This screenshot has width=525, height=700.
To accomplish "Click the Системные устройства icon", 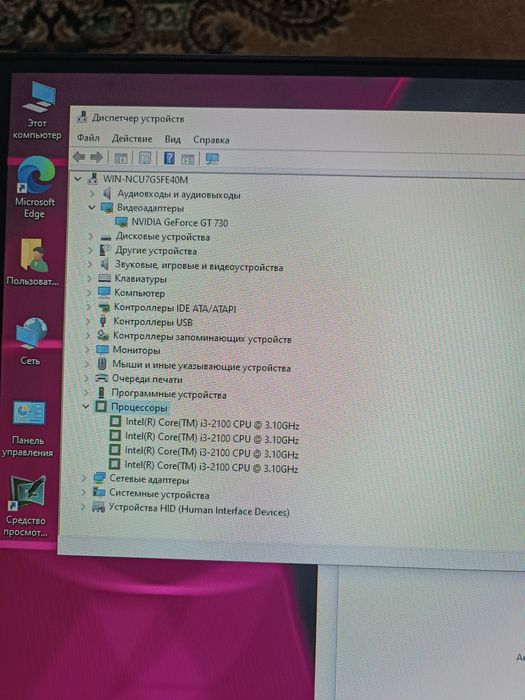I will (99, 492).
